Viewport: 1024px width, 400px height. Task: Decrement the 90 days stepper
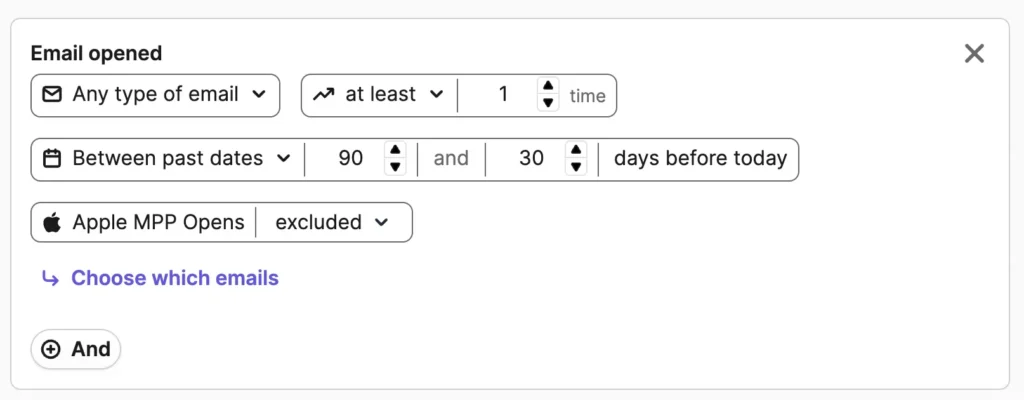(x=395, y=167)
